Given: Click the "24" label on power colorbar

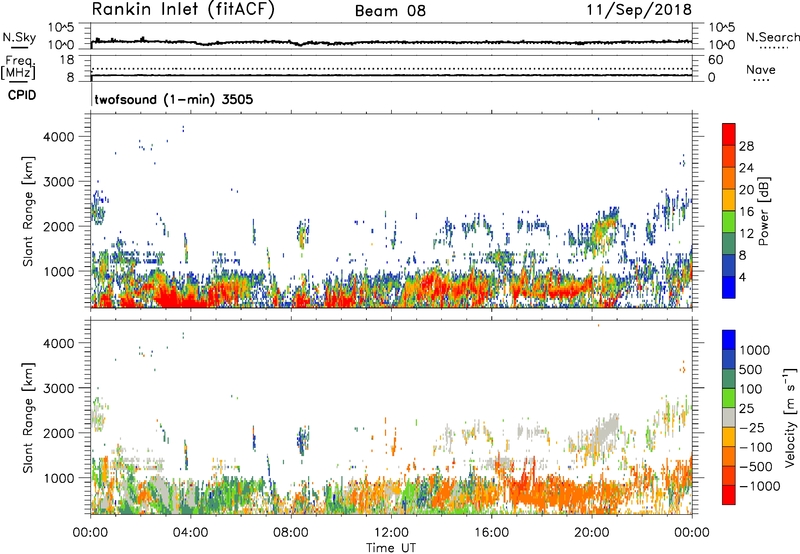Looking at the screenshot, I should pyautogui.click(x=746, y=168).
